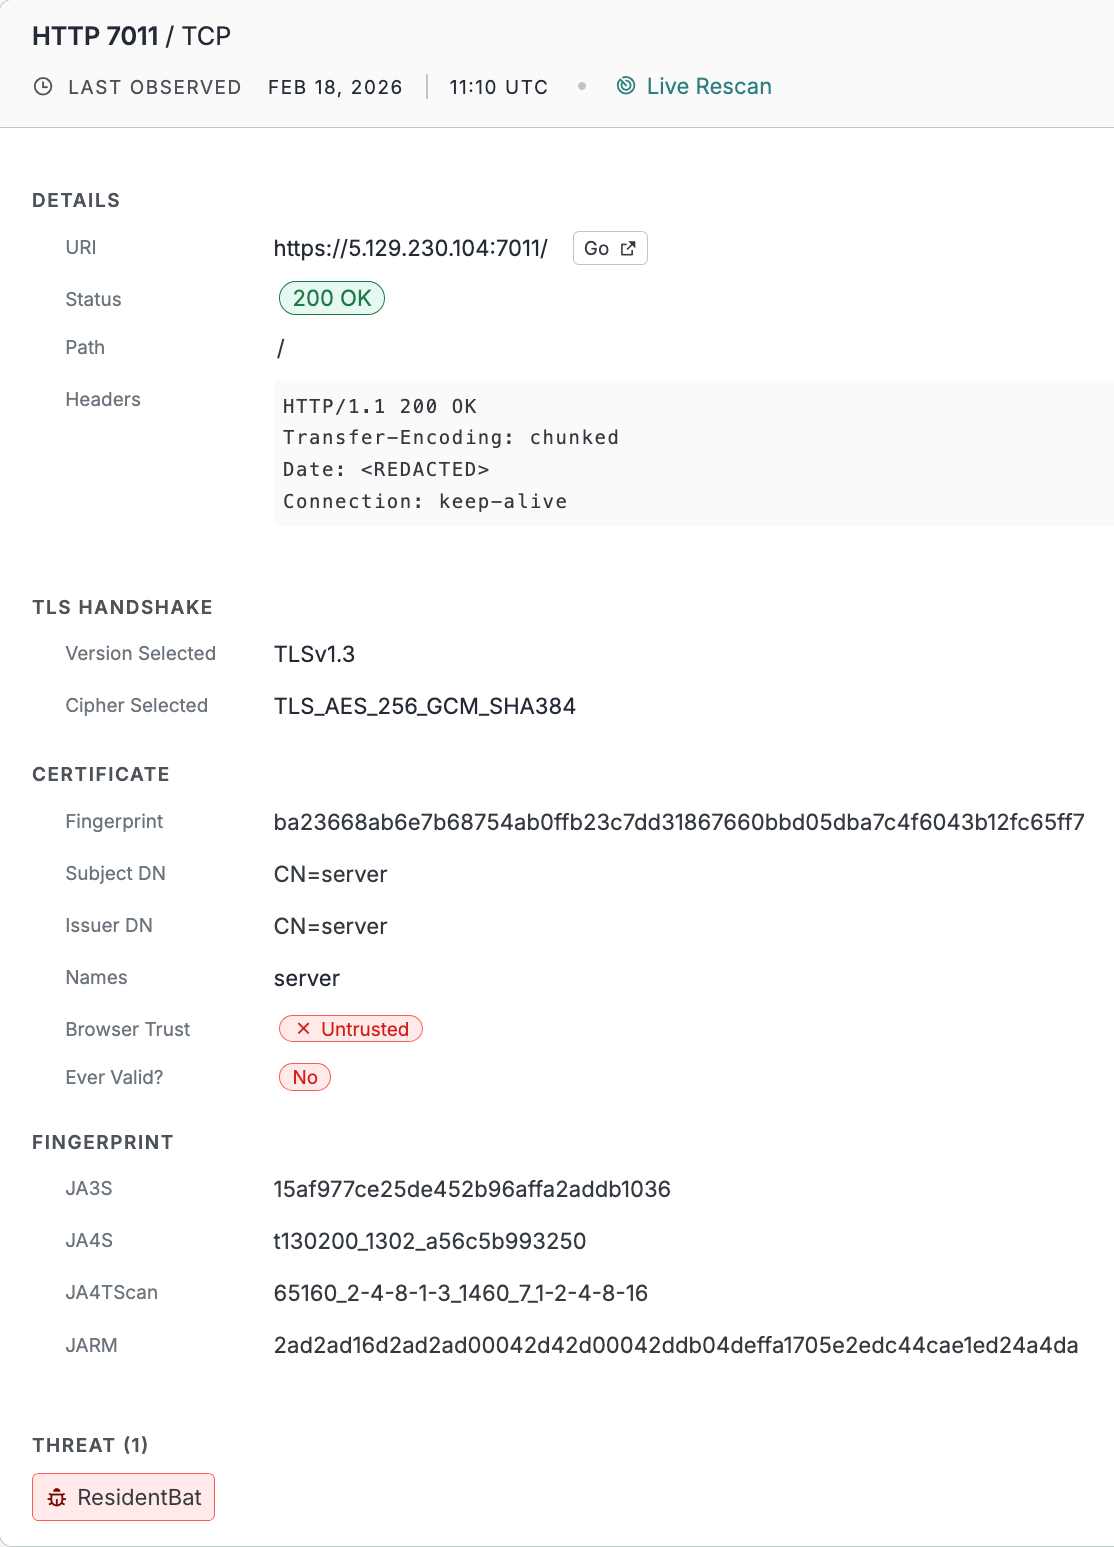The width and height of the screenshot is (1114, 1547).
Task: Click the JA4TScan fingerprint value
Action: (x=461, y=1293)
